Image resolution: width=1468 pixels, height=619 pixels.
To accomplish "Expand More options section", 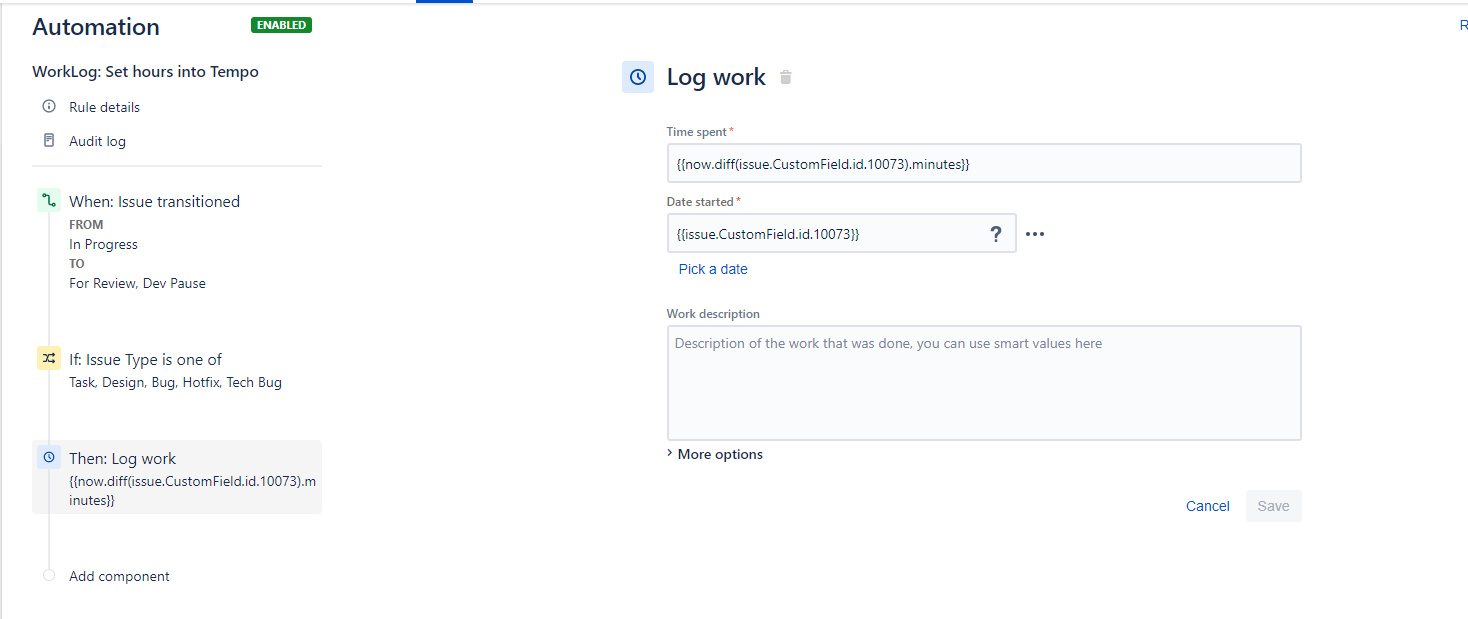I will [715, 454].
